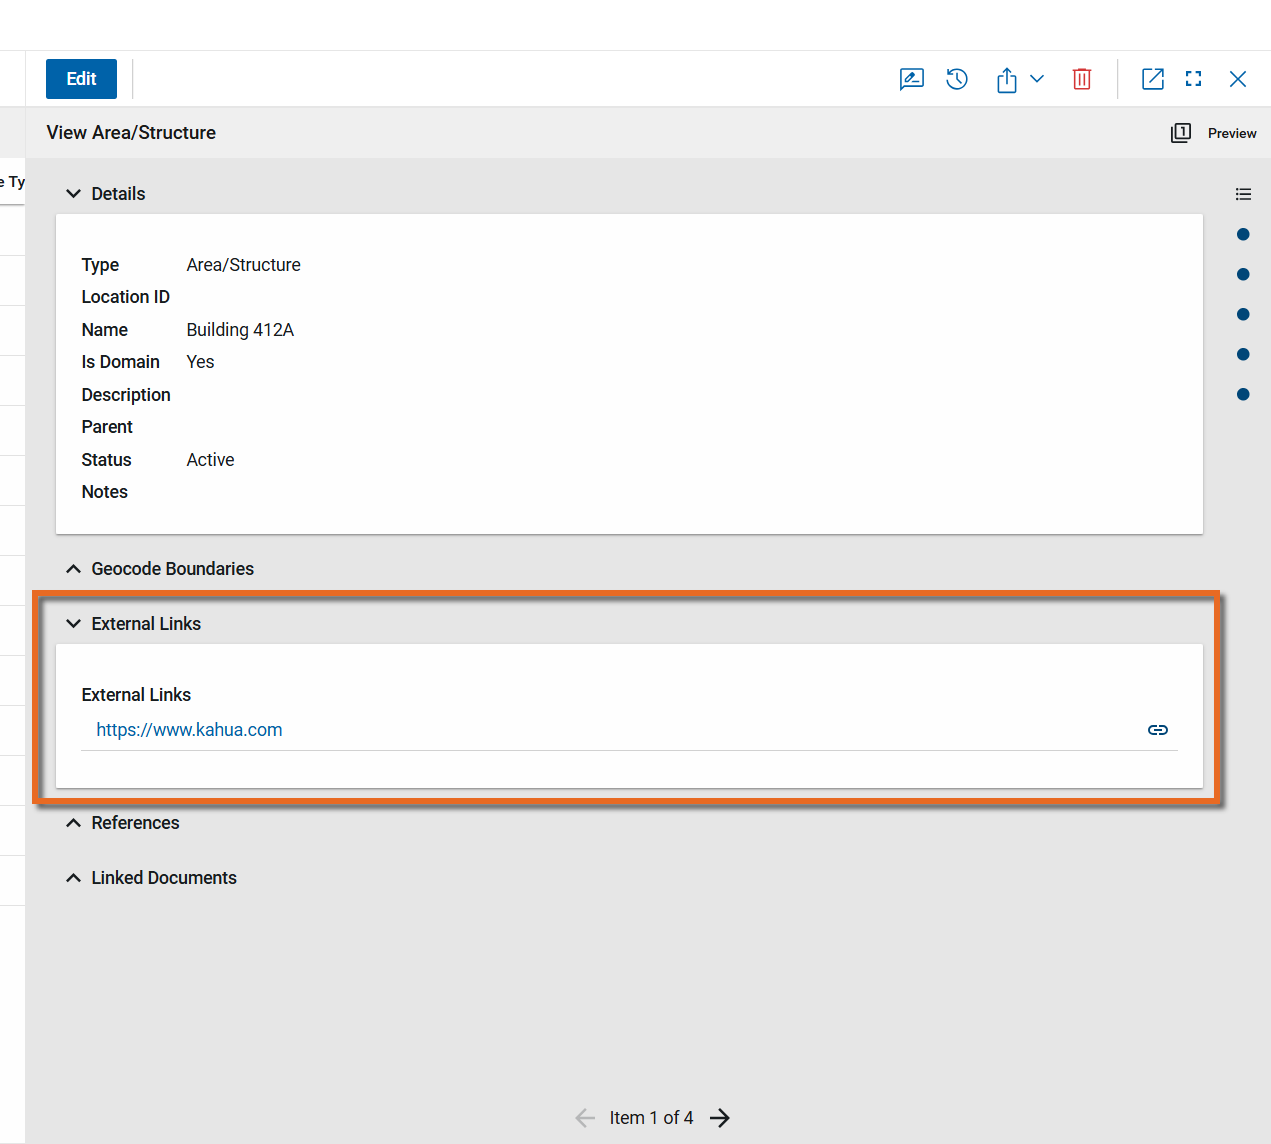Jump to first section navigation dot
This screenshot has height=1144, width=1271.
[1243, 234]
